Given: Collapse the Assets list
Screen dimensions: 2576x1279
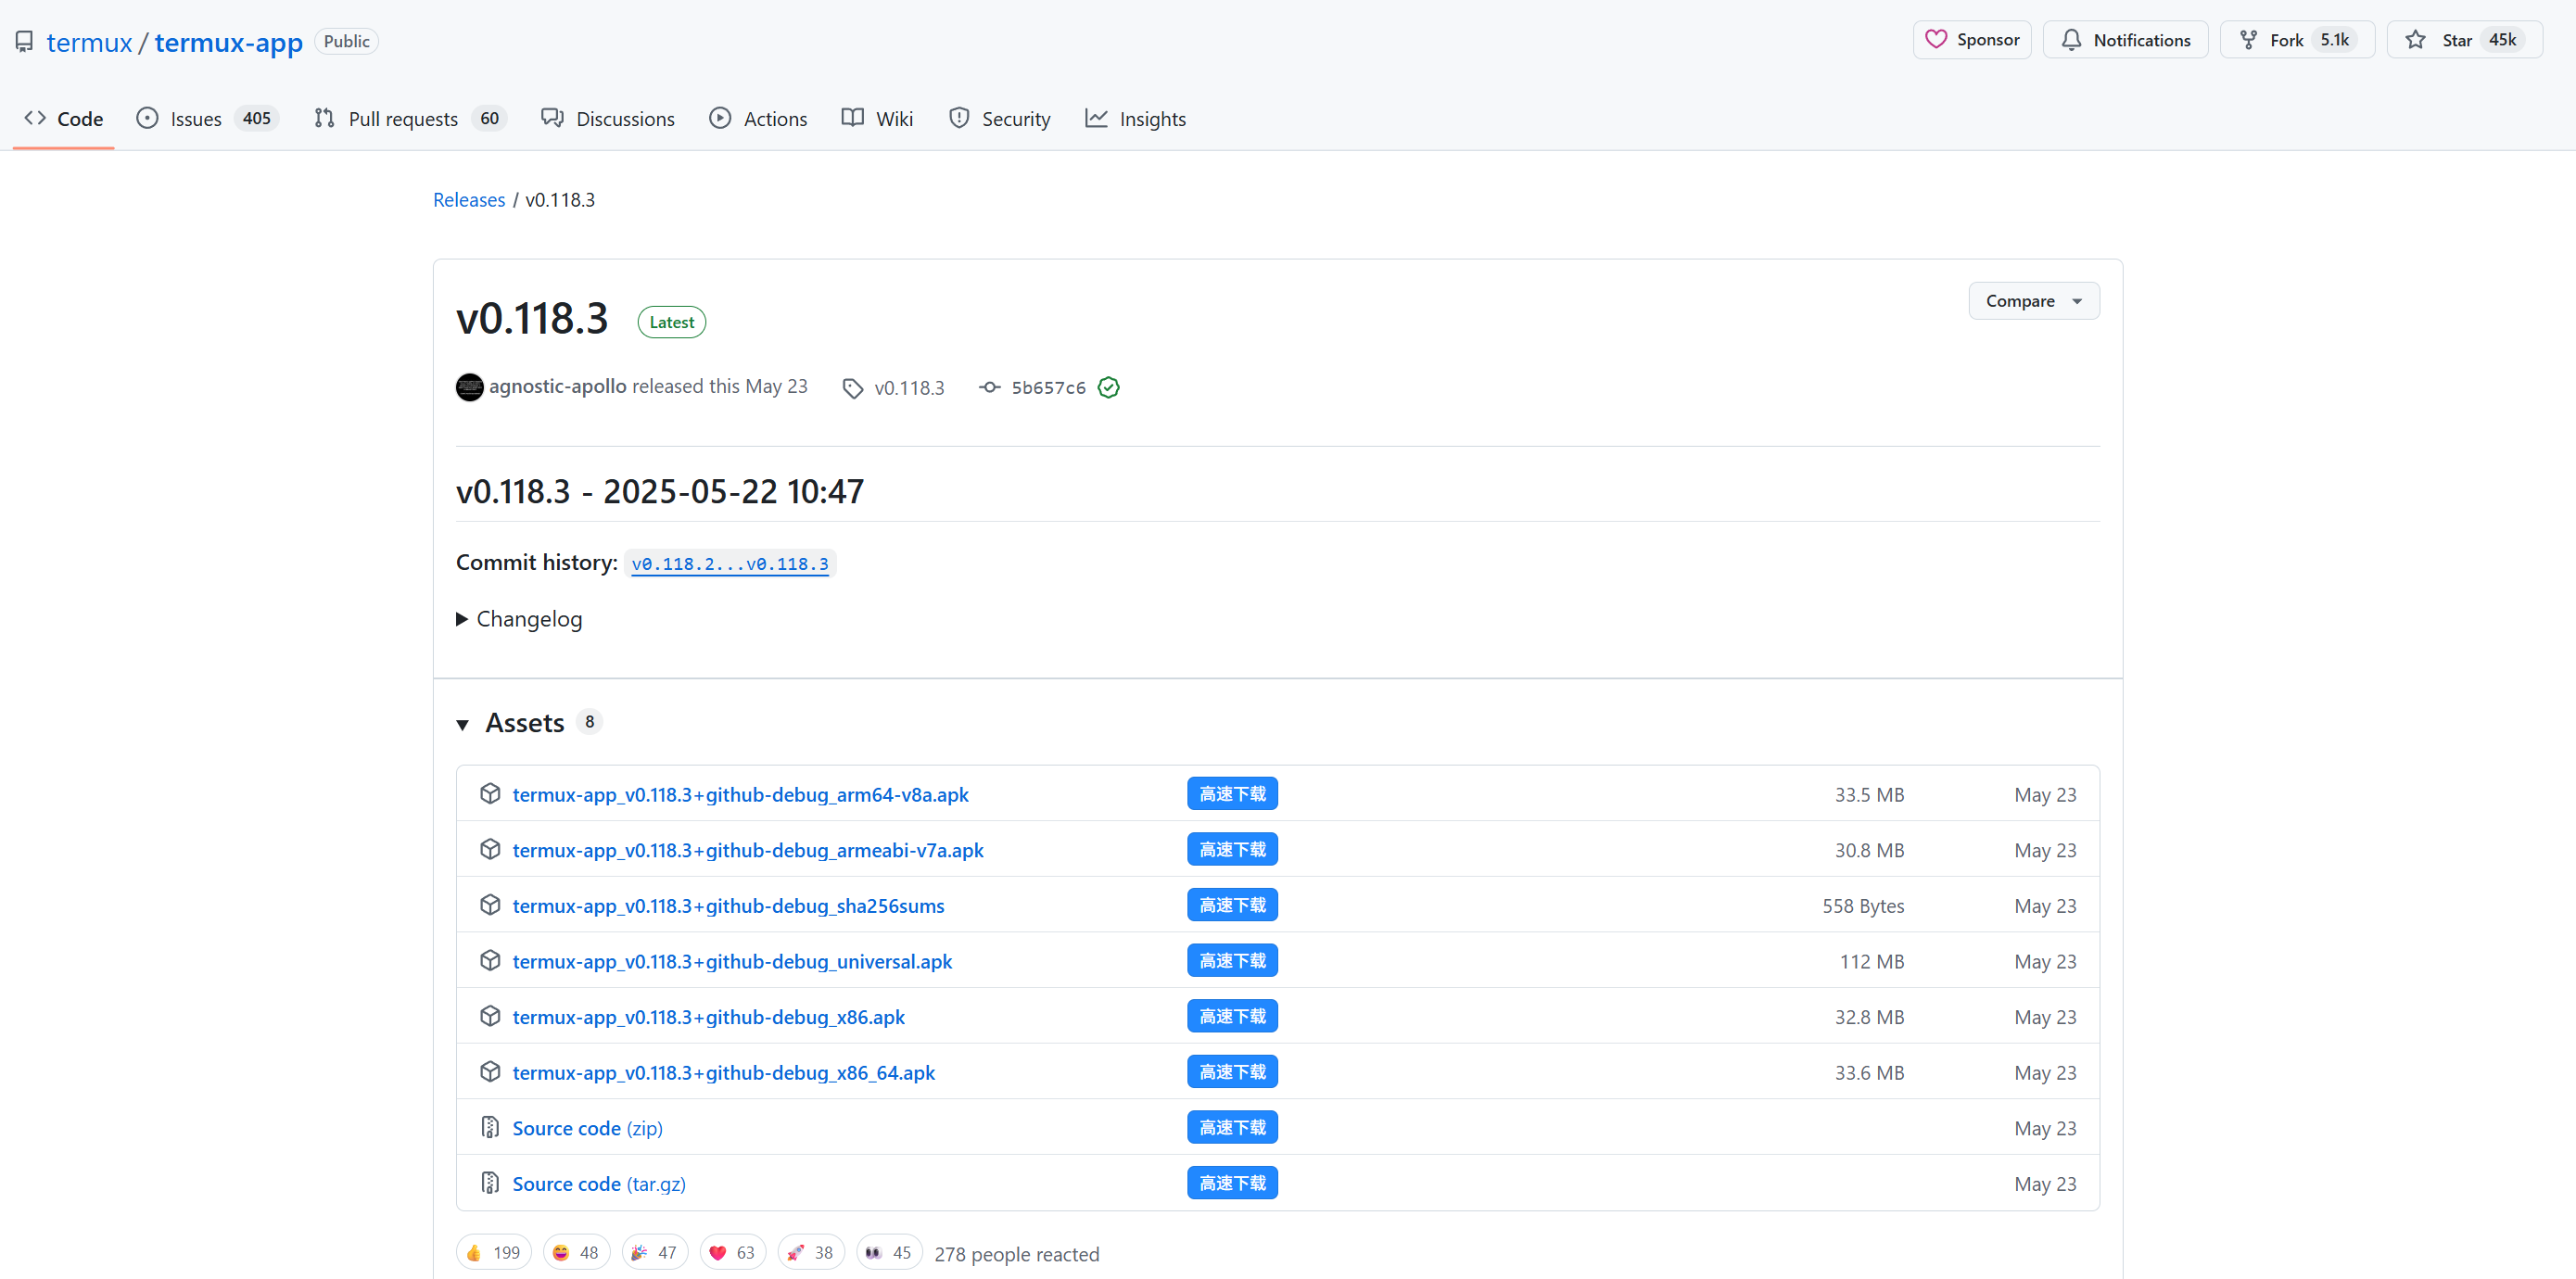Looking at the screenshot, I should (x=463, y=724).
